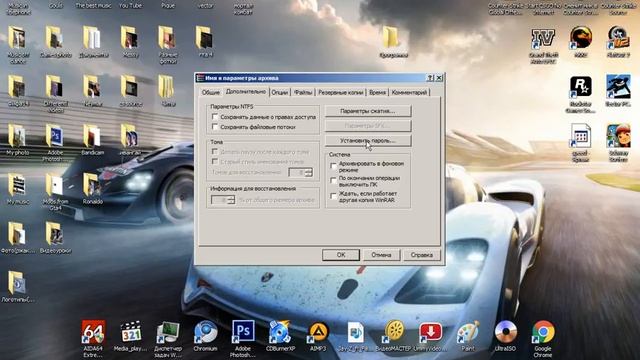Open the Видеоуроки folder
The height and width of the screenshot is (360, 640).
[x=55, y=235]
